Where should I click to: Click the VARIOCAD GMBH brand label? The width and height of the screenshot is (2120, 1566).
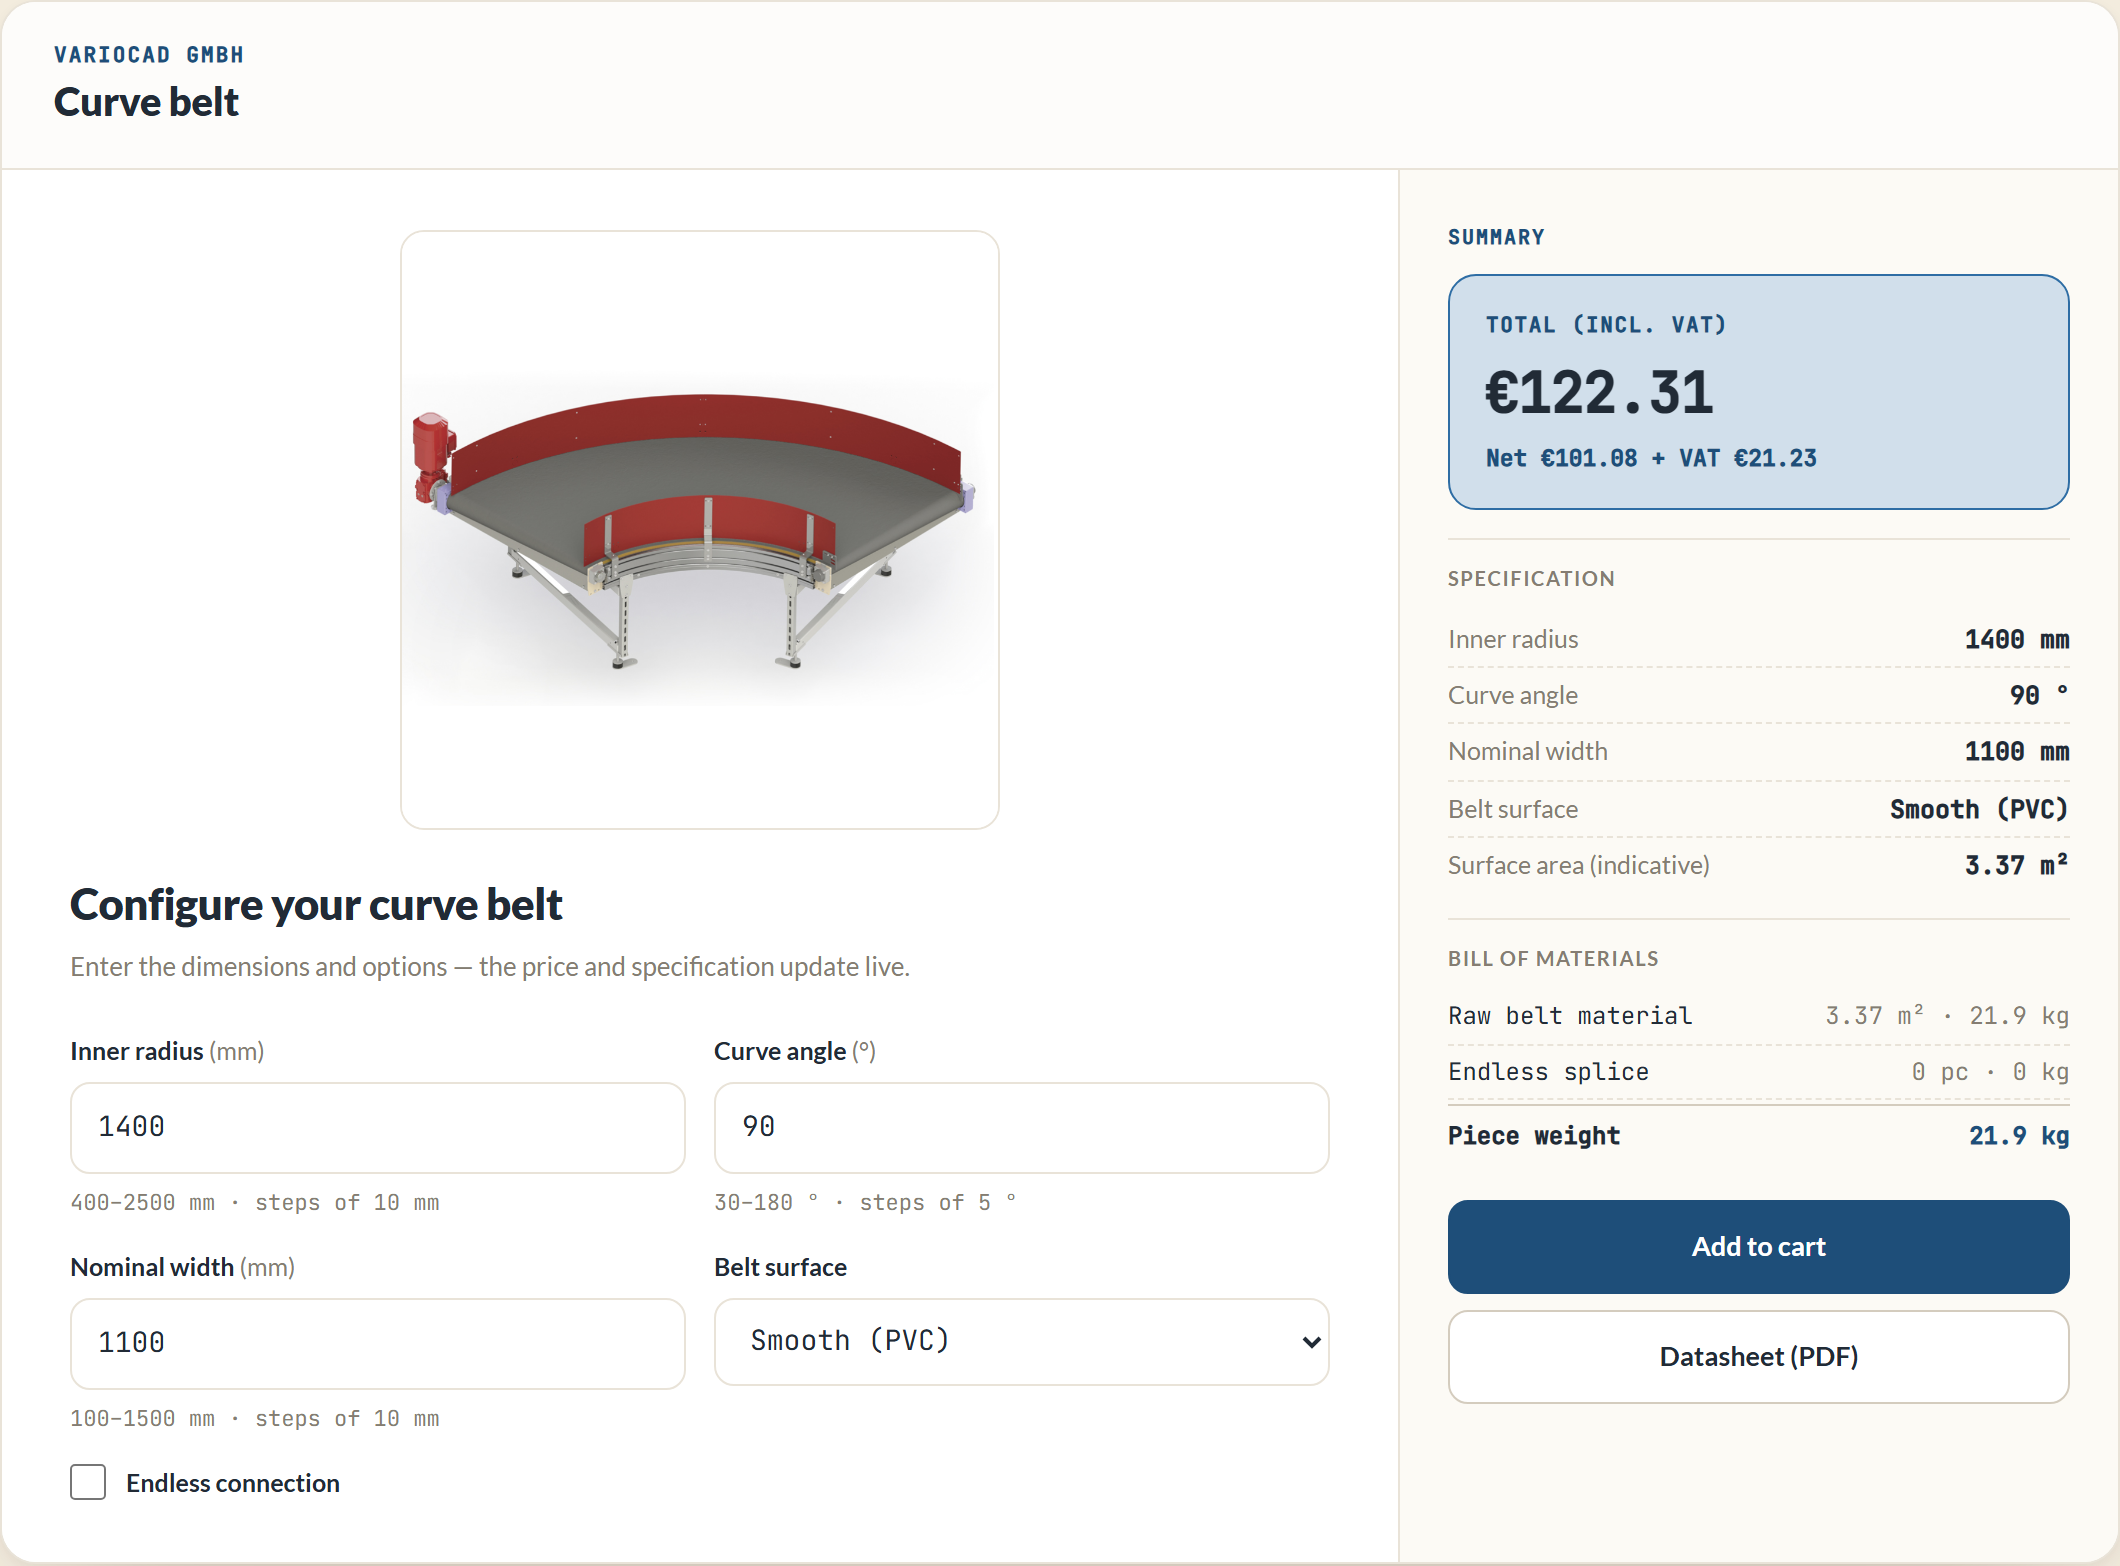coord(149,55)
